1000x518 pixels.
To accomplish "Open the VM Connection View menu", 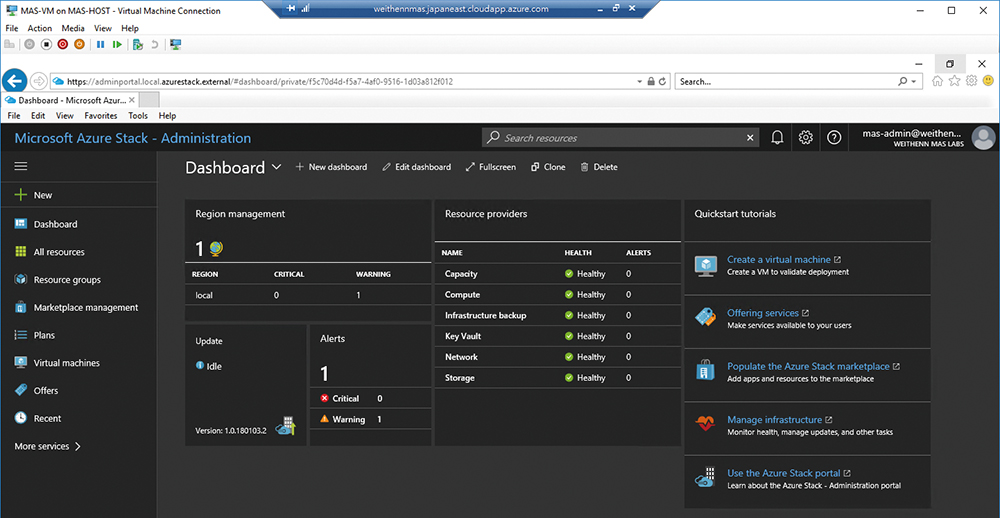I will [x=103, y=28].
